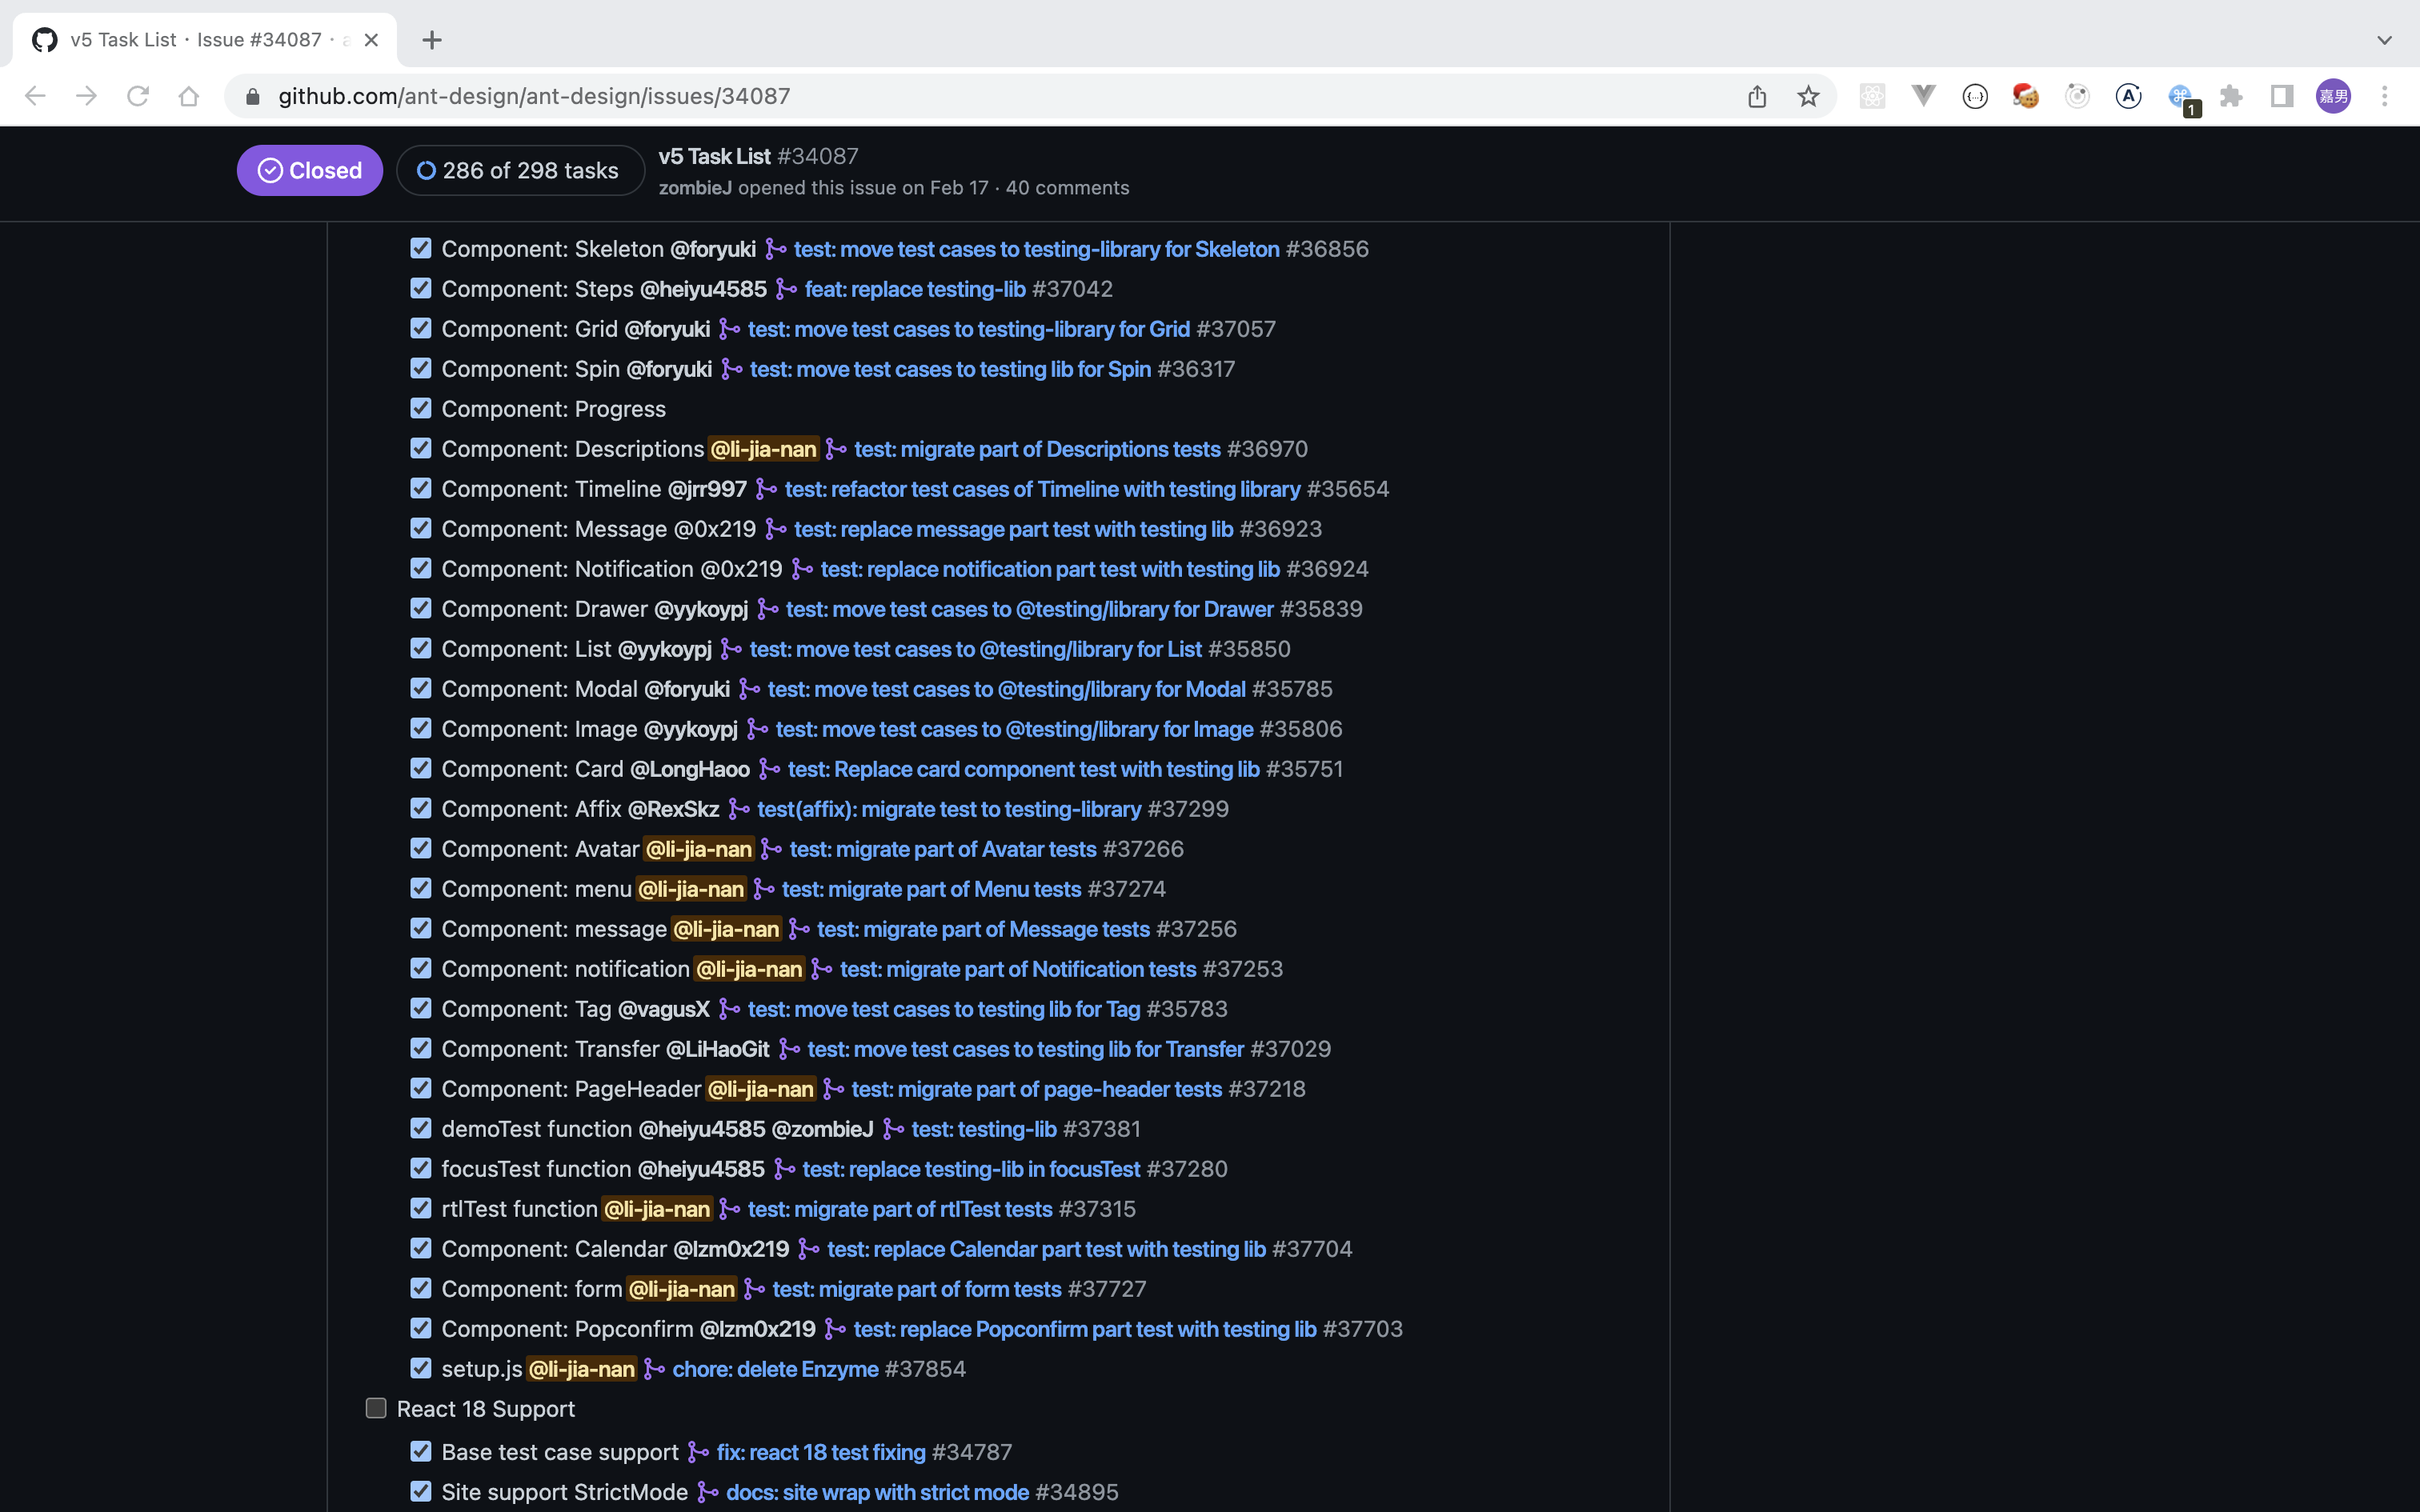Screen dimensions: 2420x1512
Task: Click zombieJ's profile link
Action: click(696, 187)
